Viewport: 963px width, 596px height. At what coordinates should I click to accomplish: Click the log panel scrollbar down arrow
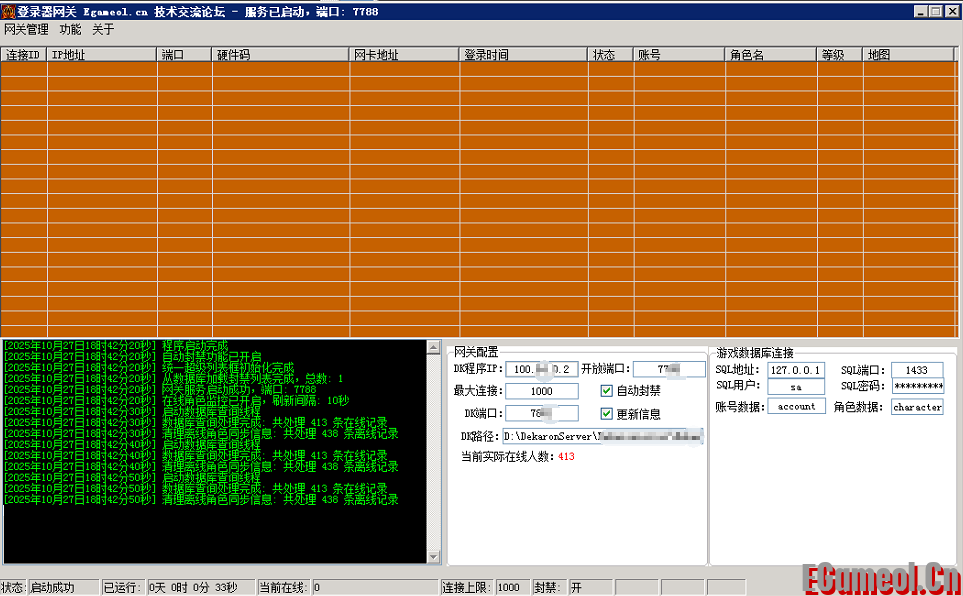434,556
